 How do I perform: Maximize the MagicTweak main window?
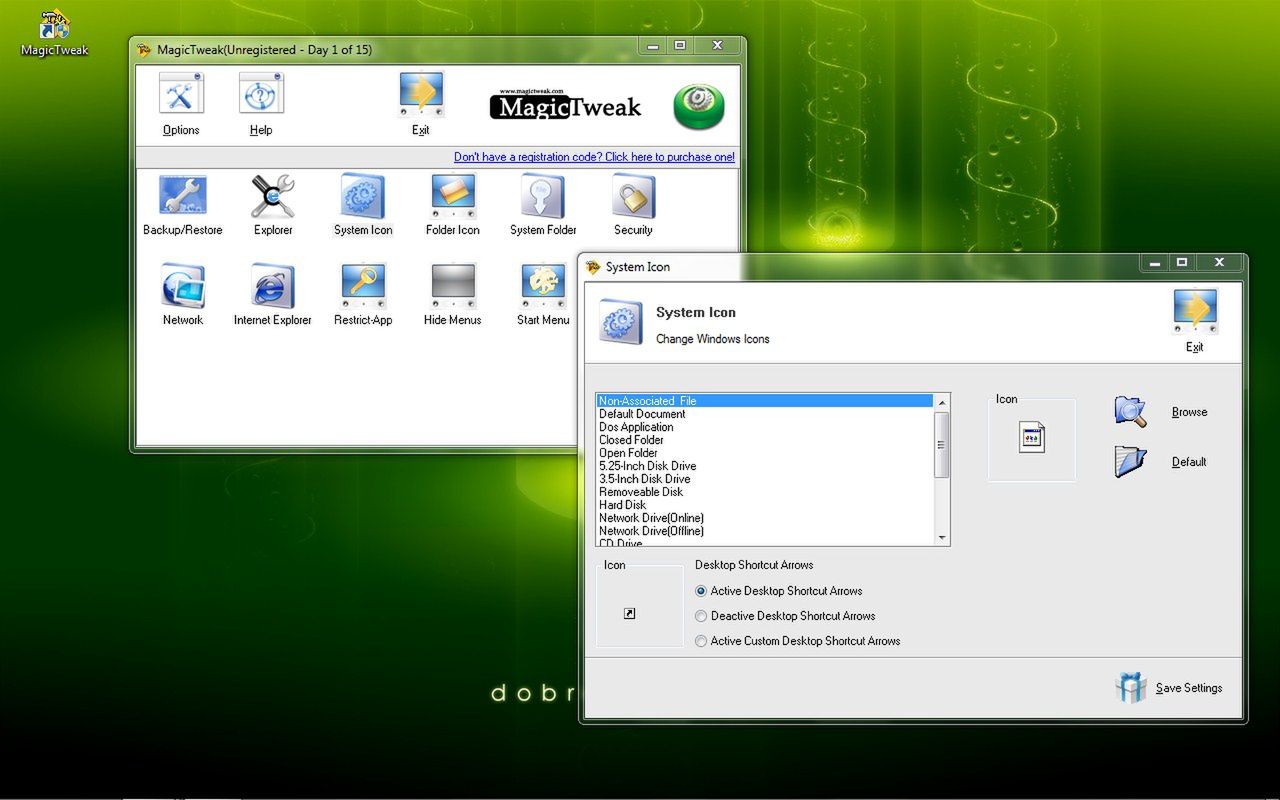point(680,46)
